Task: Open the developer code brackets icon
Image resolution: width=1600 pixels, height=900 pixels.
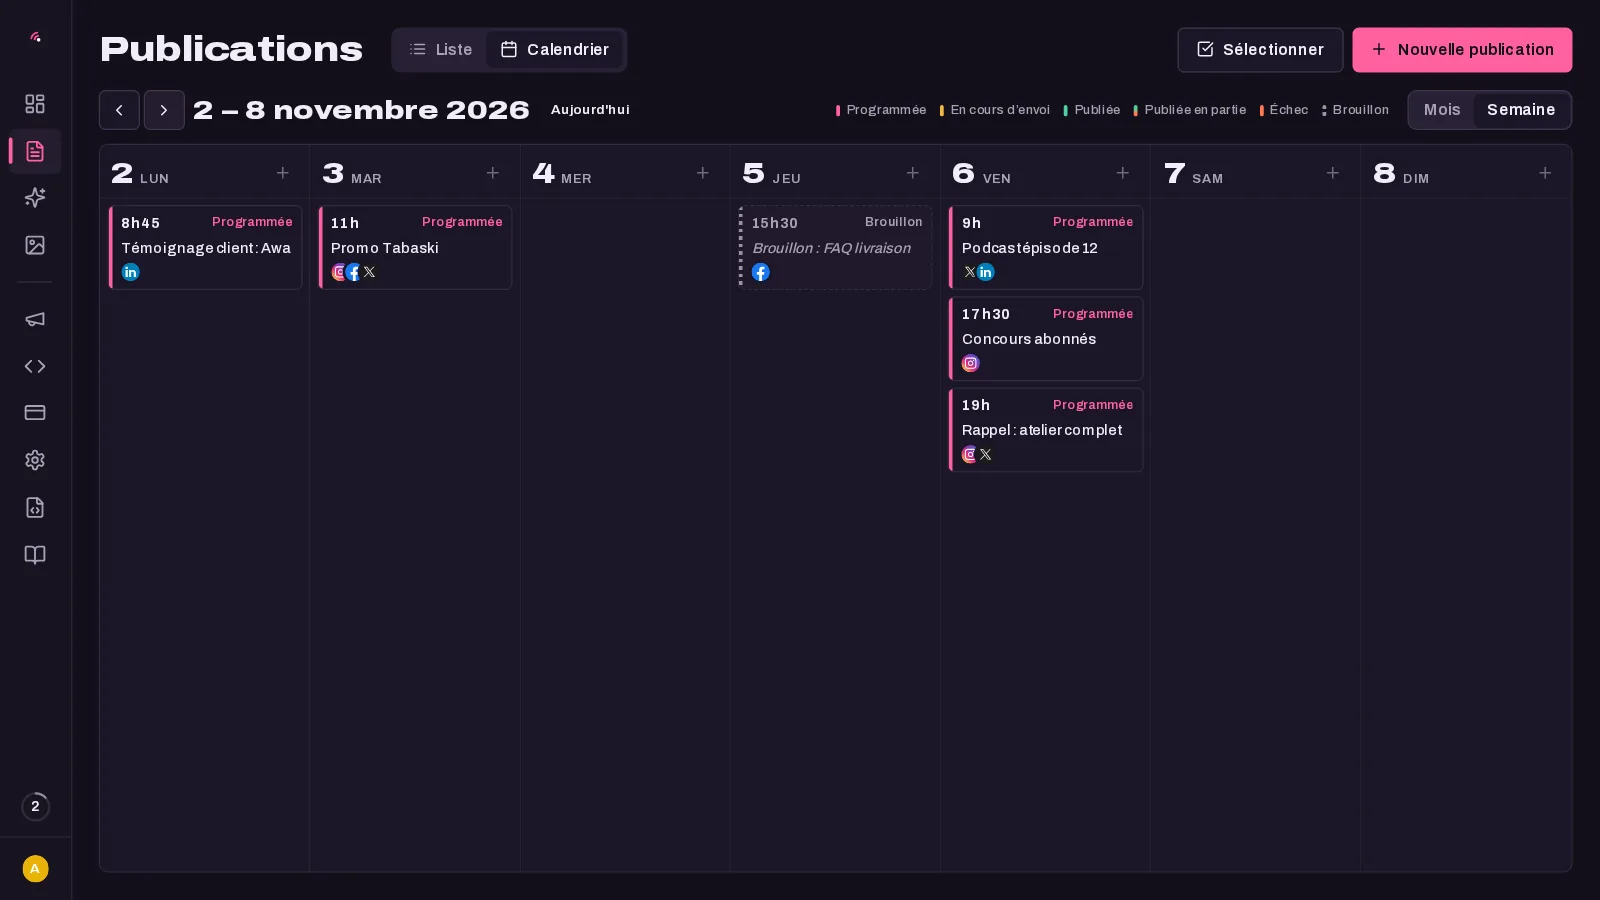Action: click(35, 366)
